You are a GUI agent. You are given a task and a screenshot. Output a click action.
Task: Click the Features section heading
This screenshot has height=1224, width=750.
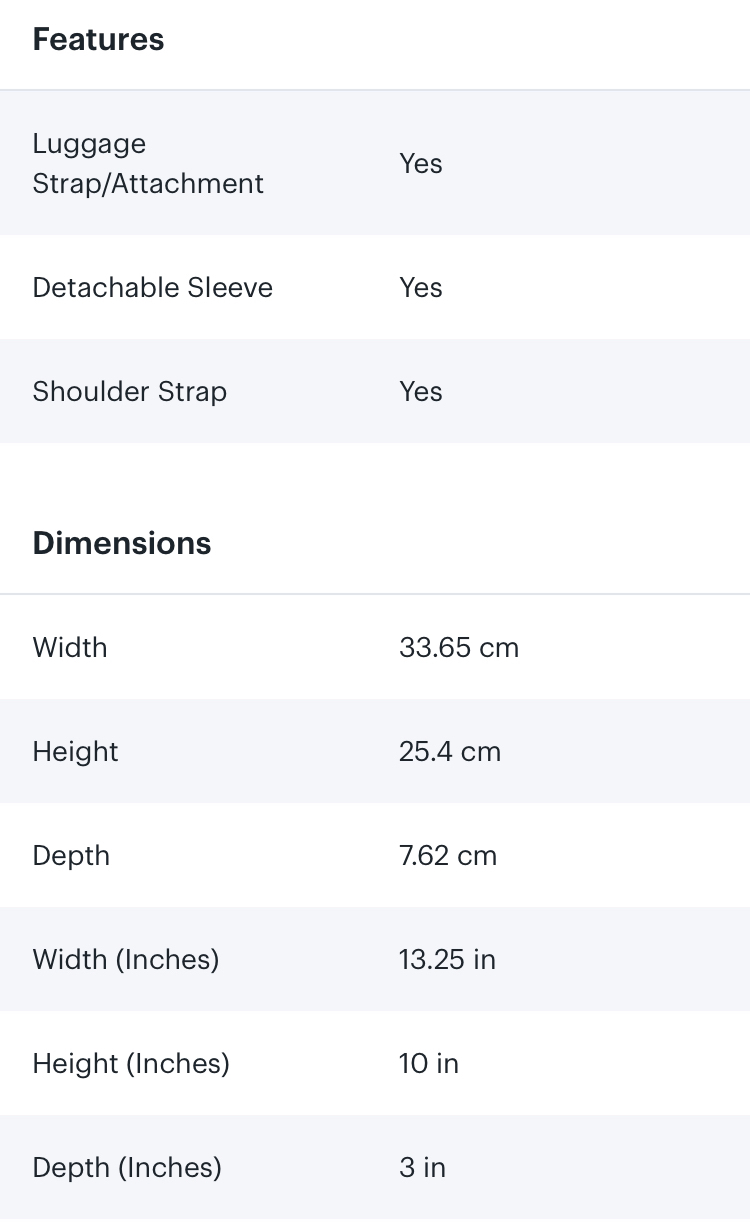tap(98, 40)
